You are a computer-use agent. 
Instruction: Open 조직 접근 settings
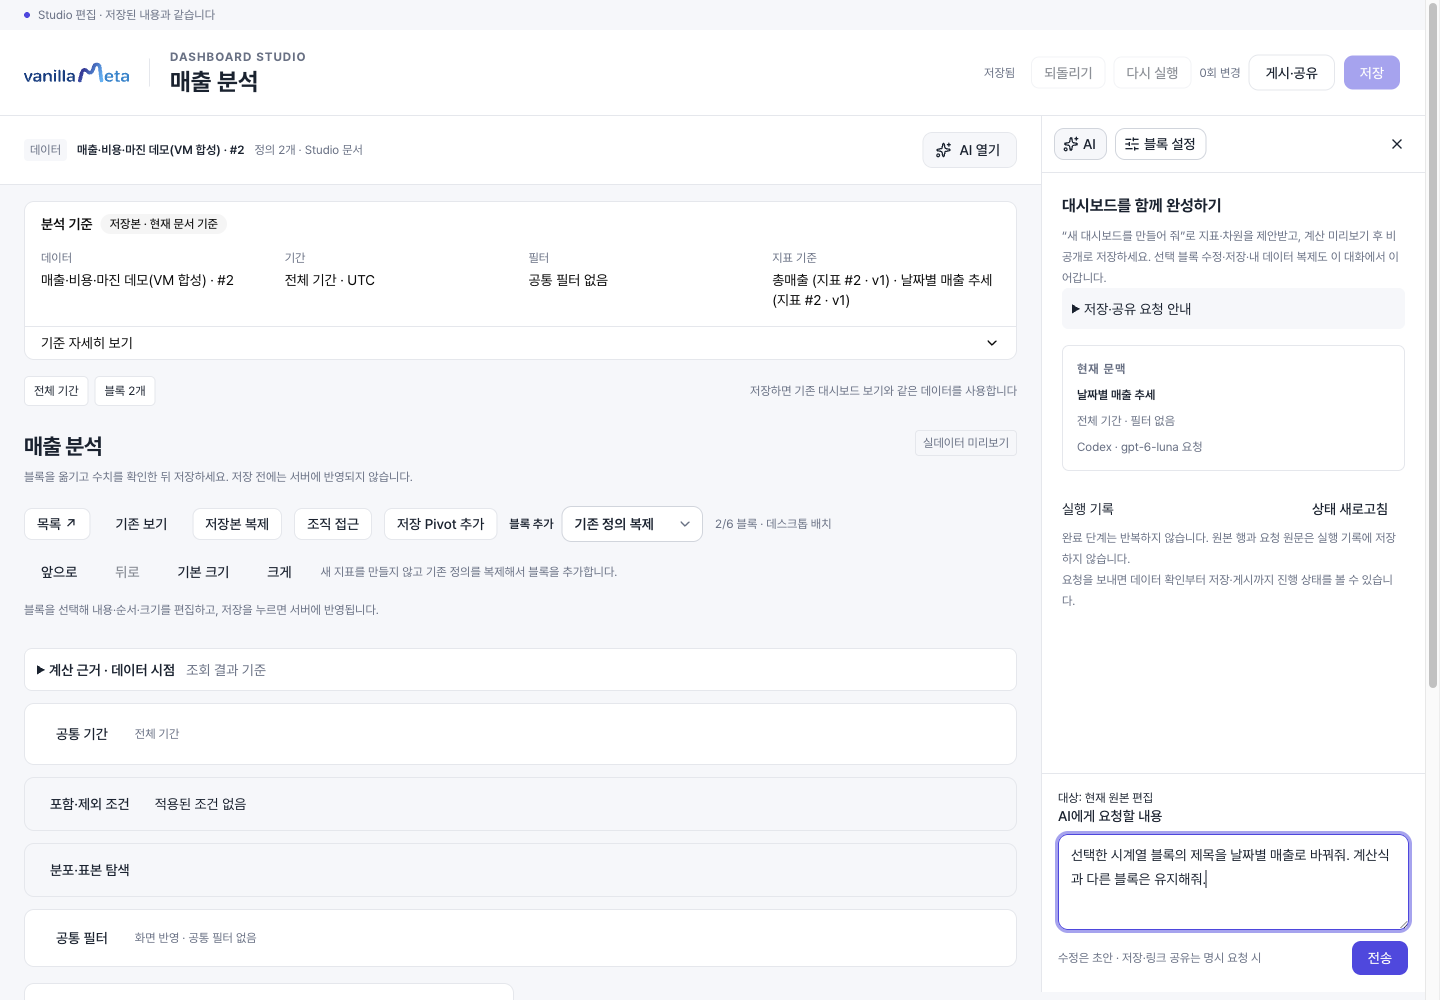point(333,524)
